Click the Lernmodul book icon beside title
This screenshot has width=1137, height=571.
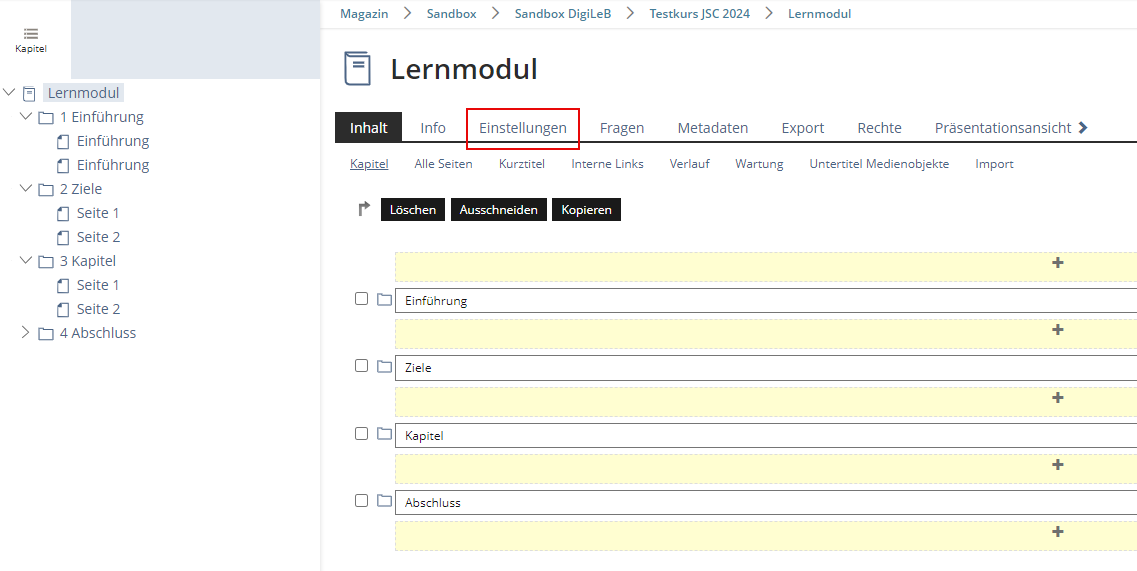click(357, 69)
